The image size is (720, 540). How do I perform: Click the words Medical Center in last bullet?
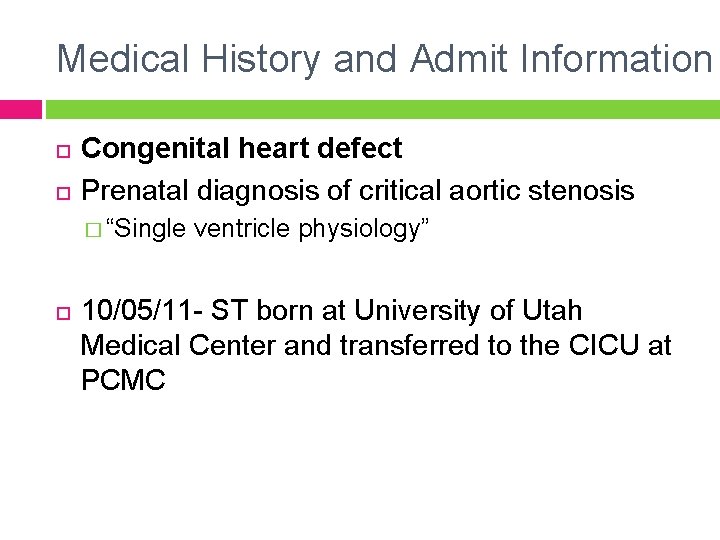click(178, 346)
